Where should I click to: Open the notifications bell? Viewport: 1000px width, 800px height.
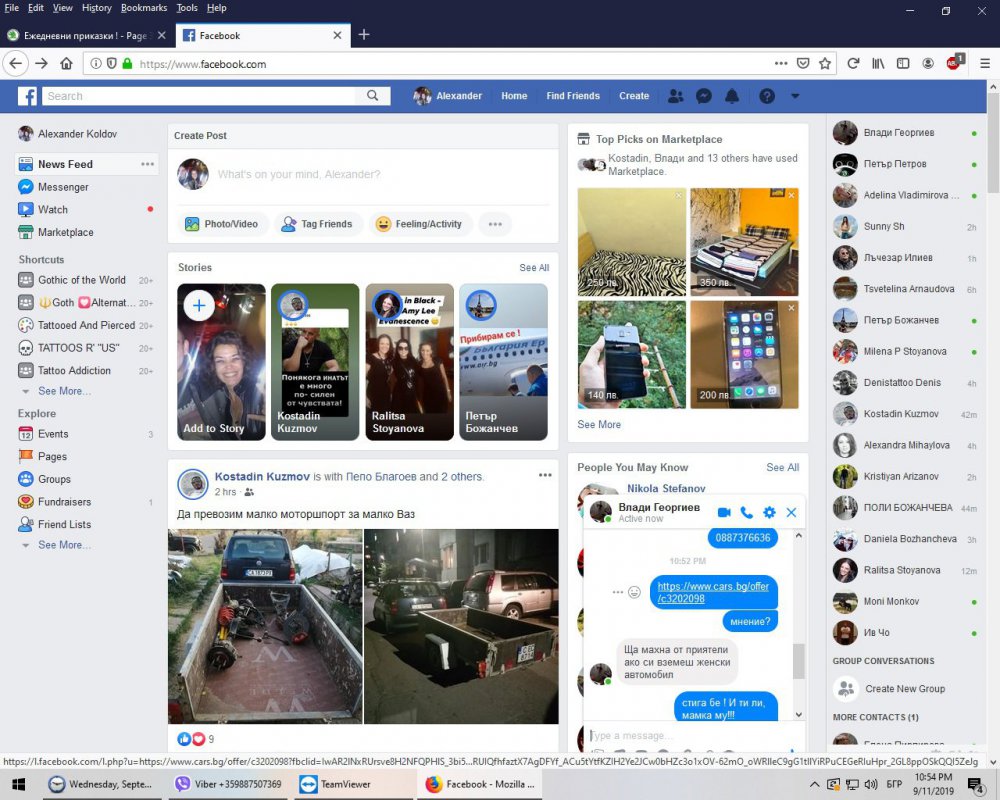(x=733, y=96)
